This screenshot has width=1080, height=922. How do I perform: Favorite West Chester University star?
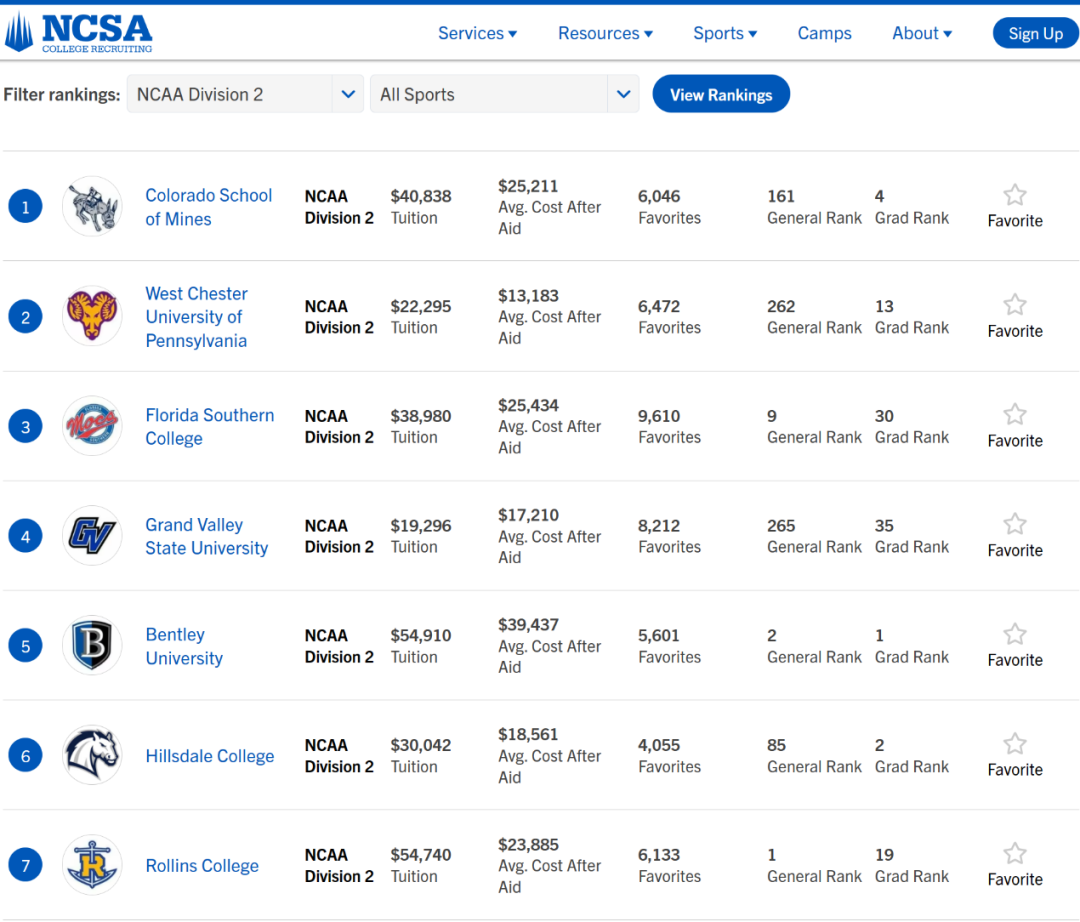point(1015,304)
